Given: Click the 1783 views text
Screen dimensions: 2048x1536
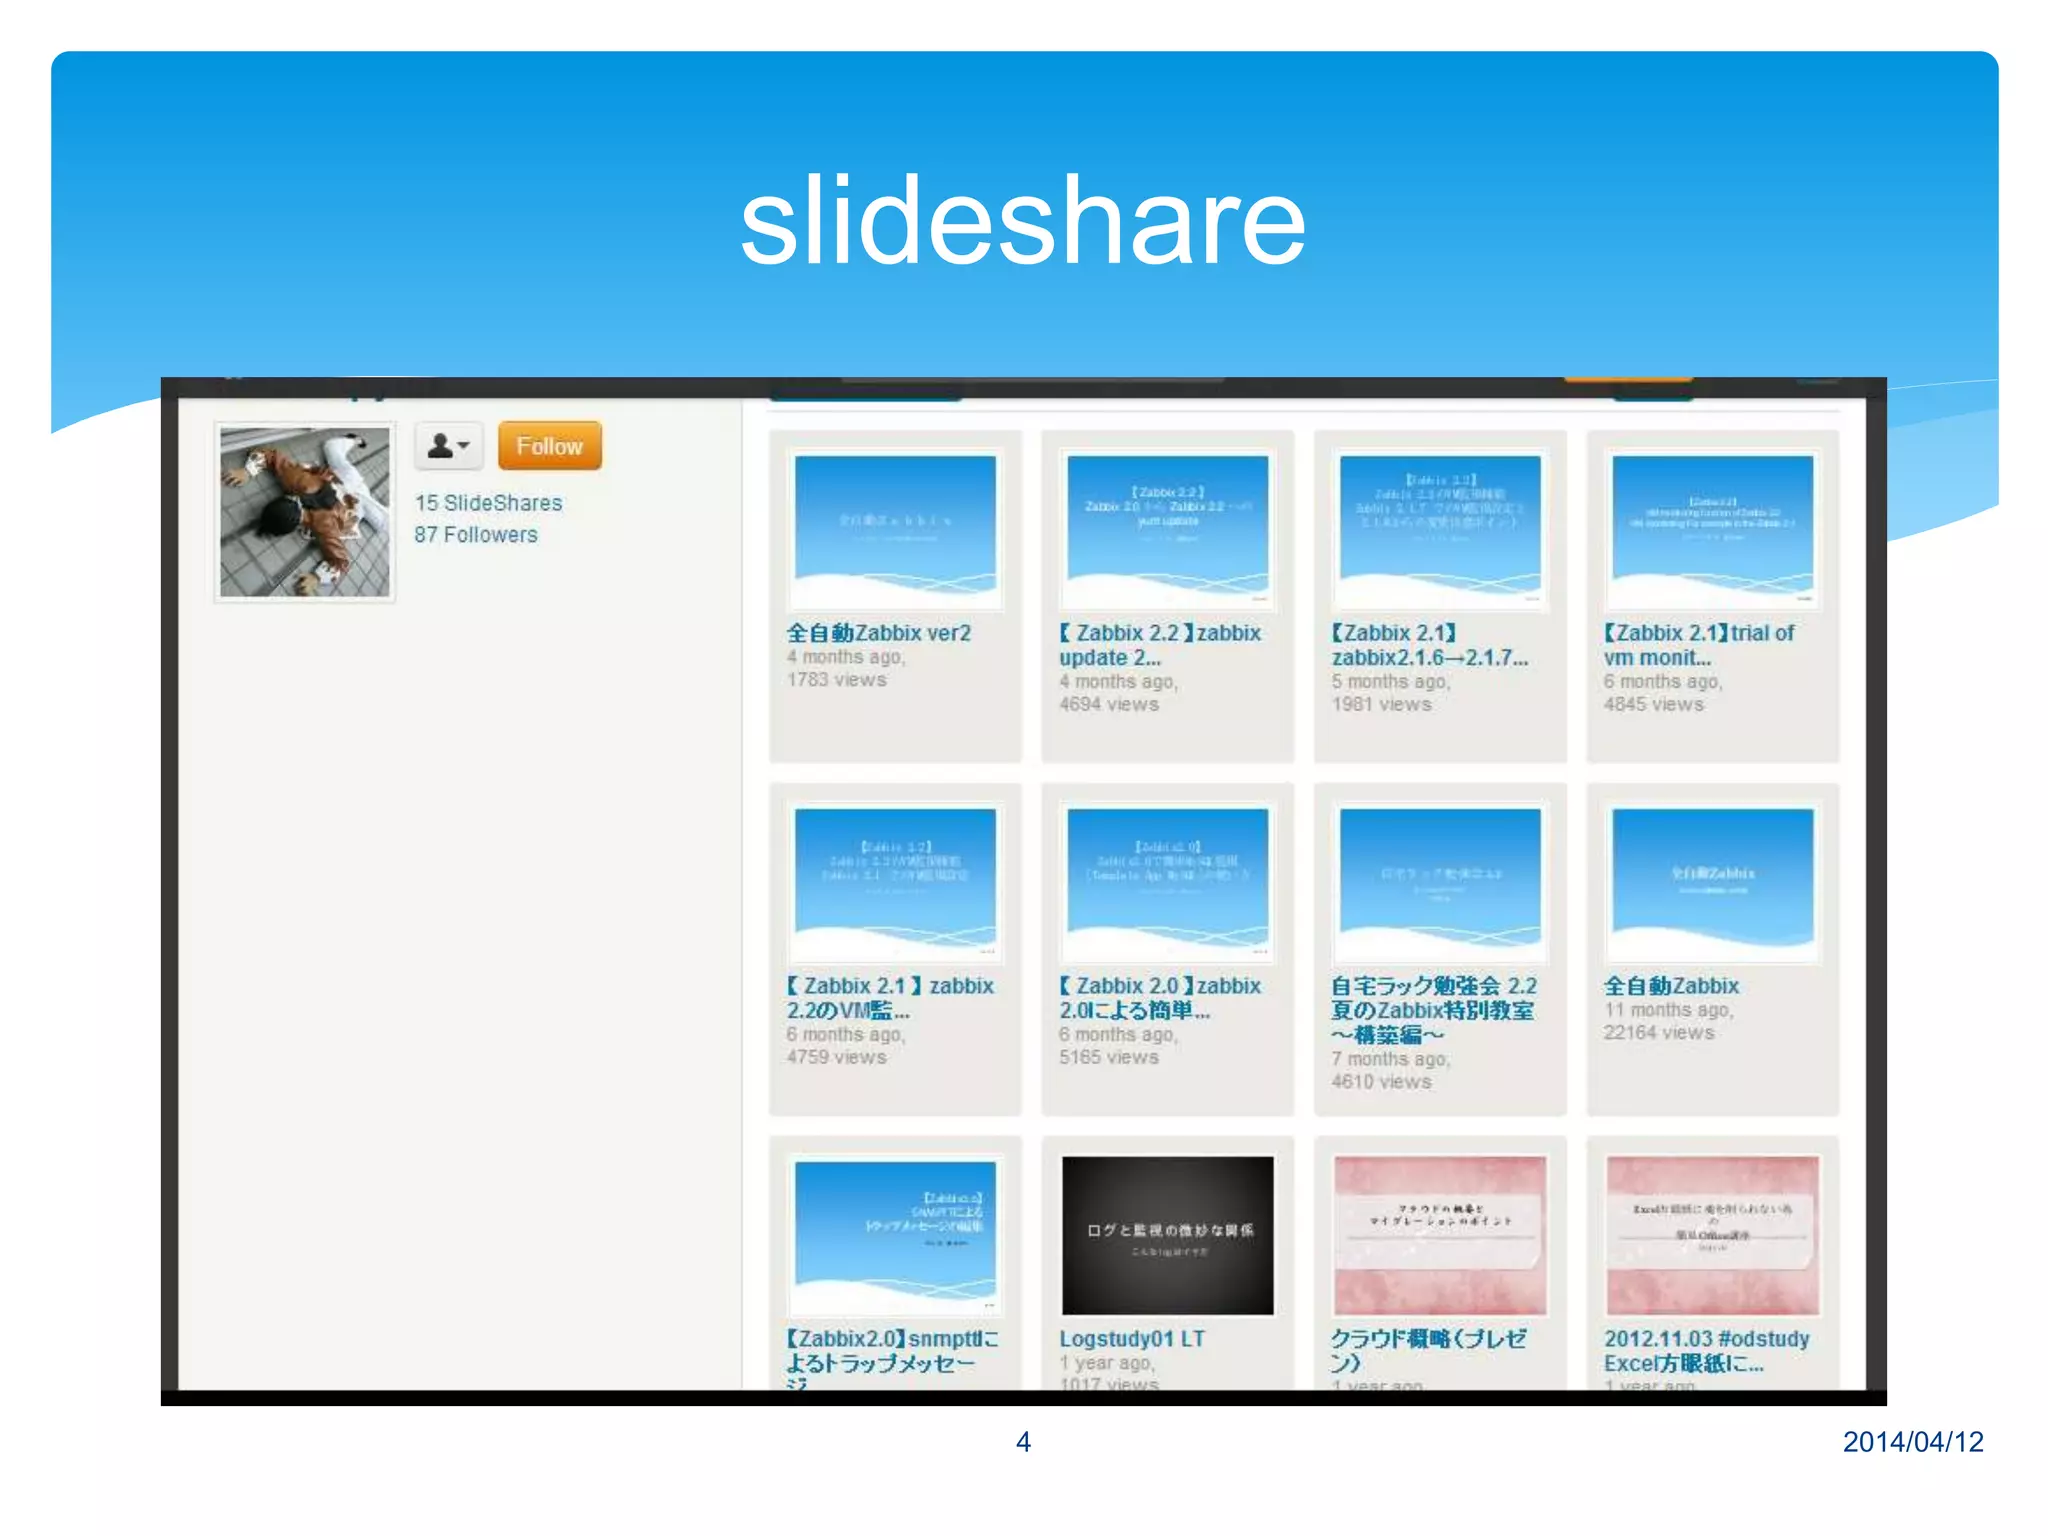Looking at the screenshot, I should 836,680.
